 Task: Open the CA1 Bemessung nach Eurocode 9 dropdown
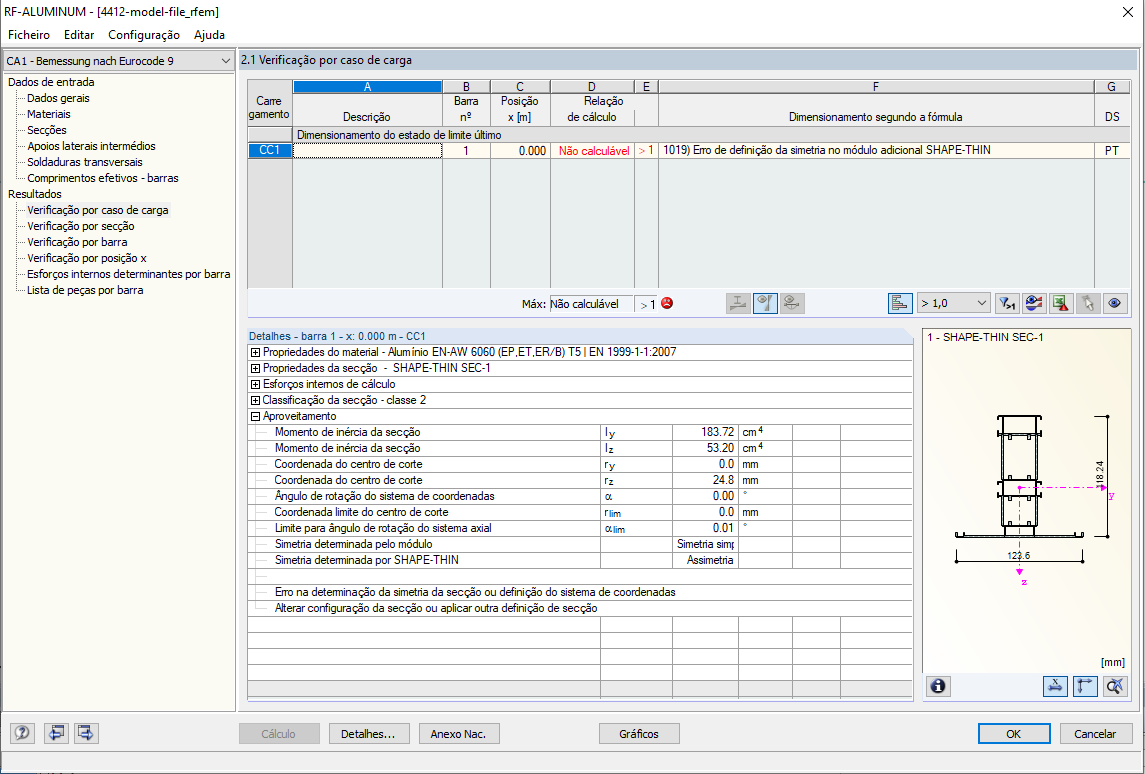tap(118, 61)
